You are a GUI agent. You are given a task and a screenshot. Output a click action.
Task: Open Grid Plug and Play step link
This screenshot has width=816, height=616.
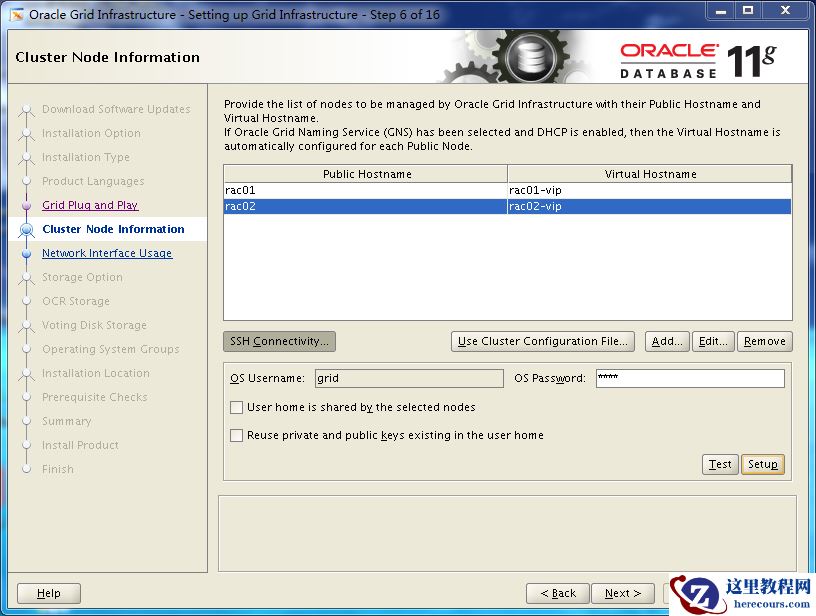tap(90, 205)
